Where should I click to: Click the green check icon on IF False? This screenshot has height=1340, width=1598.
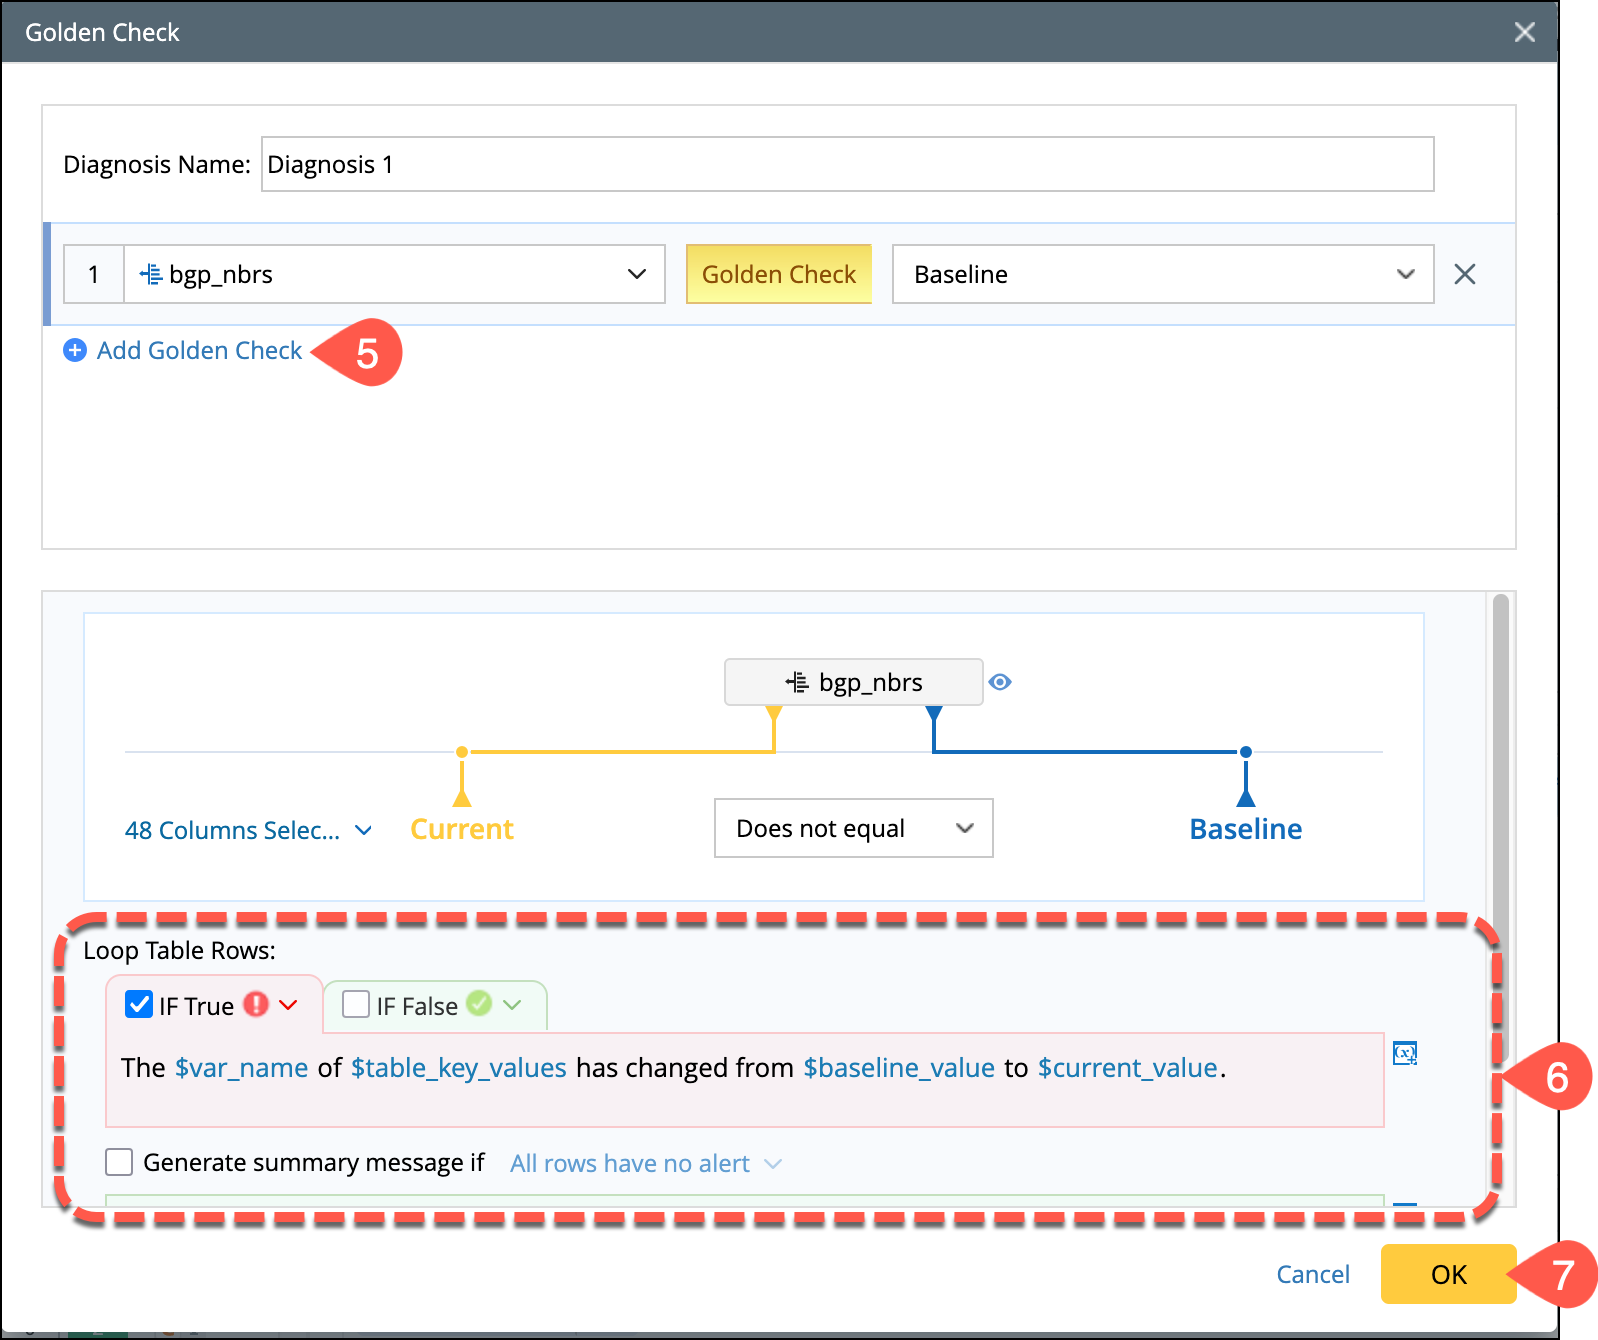point(480,1003)
